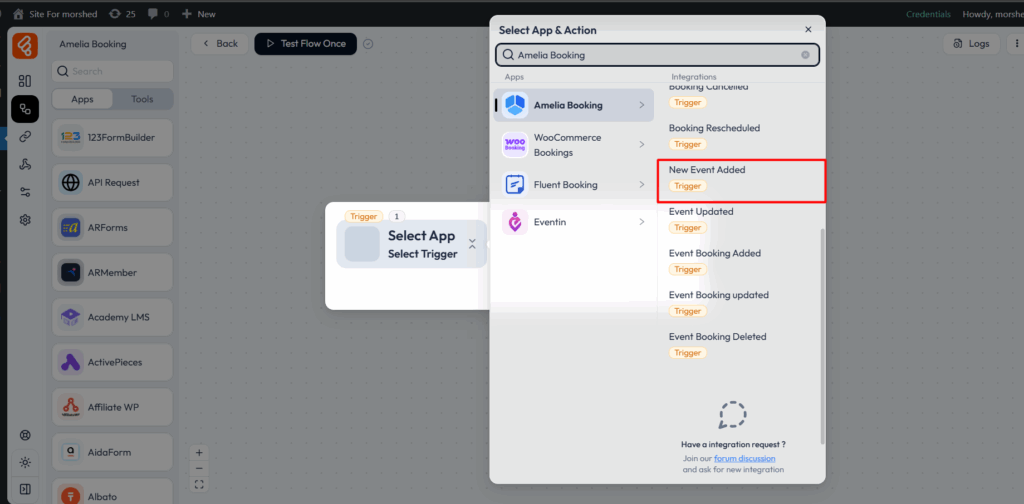Open the New menu in admin bar

[x=199, y=14]
